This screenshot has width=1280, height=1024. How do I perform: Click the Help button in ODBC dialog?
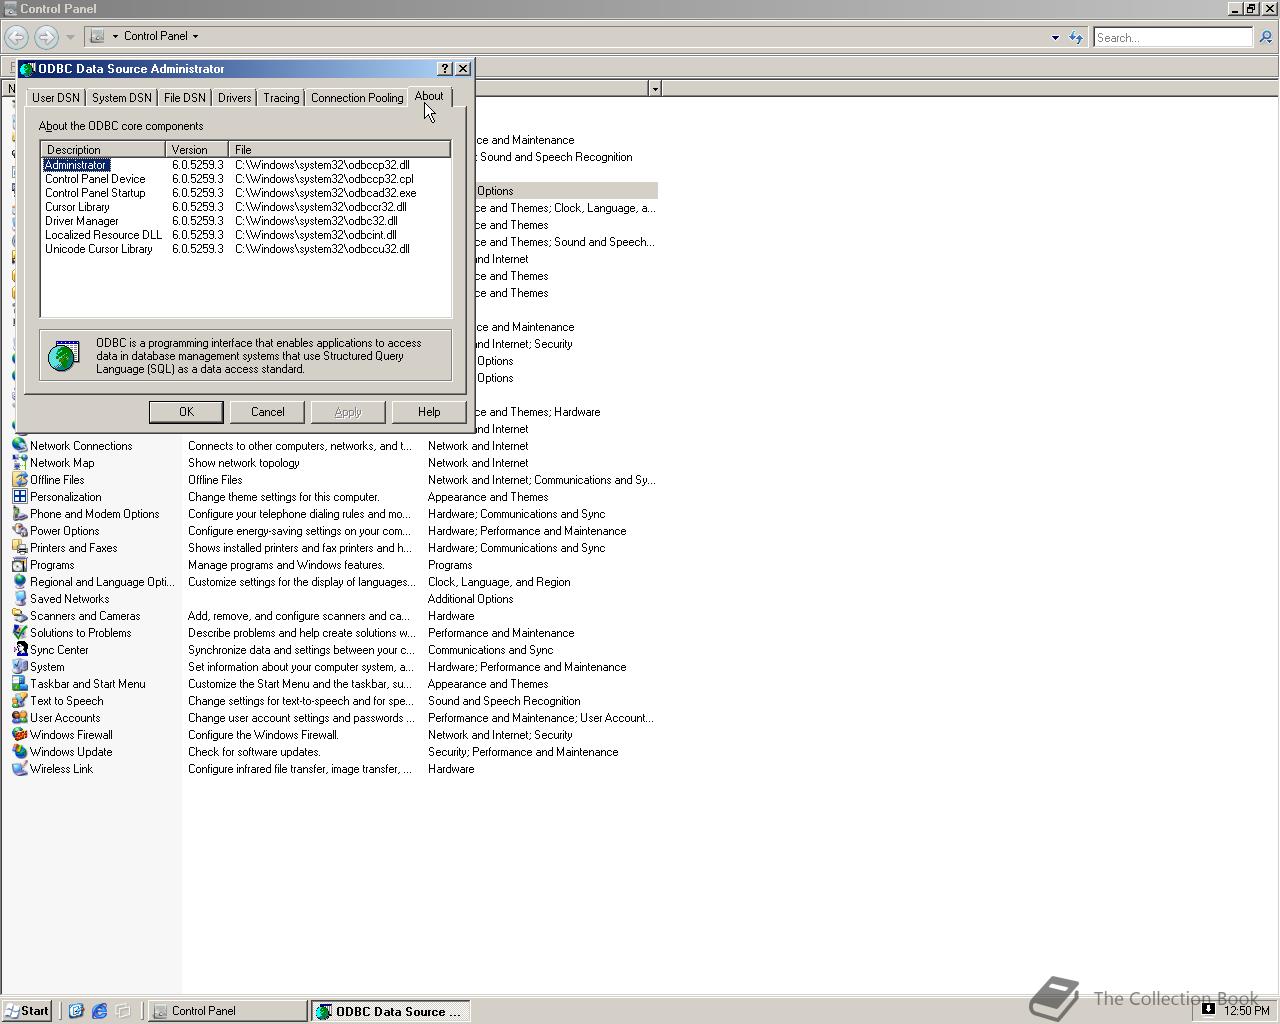coord(429,412)
